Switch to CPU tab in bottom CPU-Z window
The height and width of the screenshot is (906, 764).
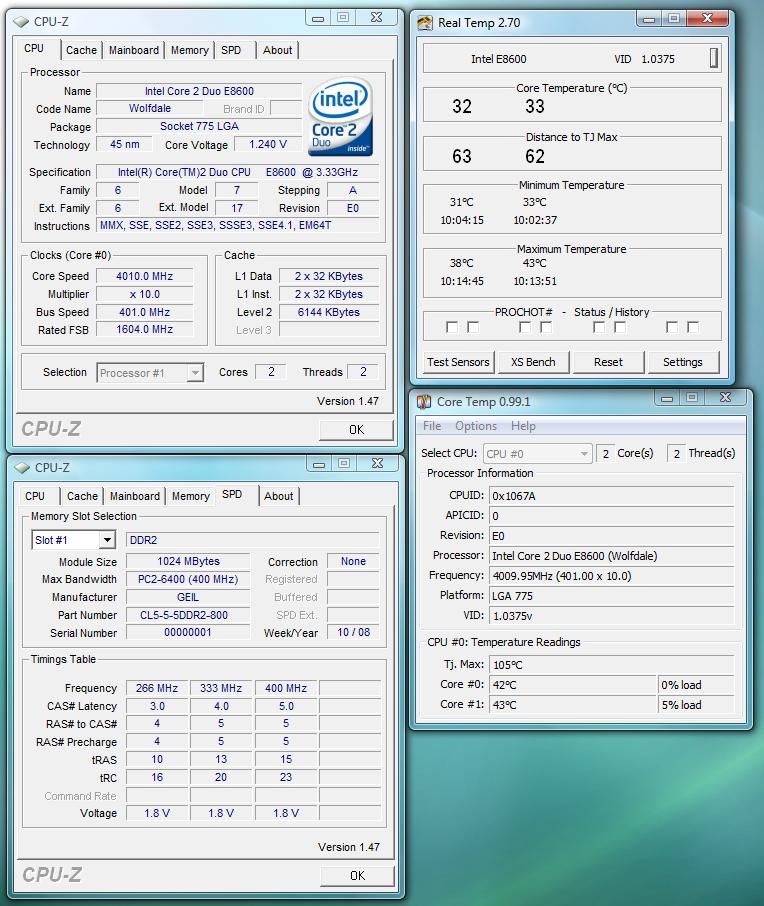(x=35, y=496)
